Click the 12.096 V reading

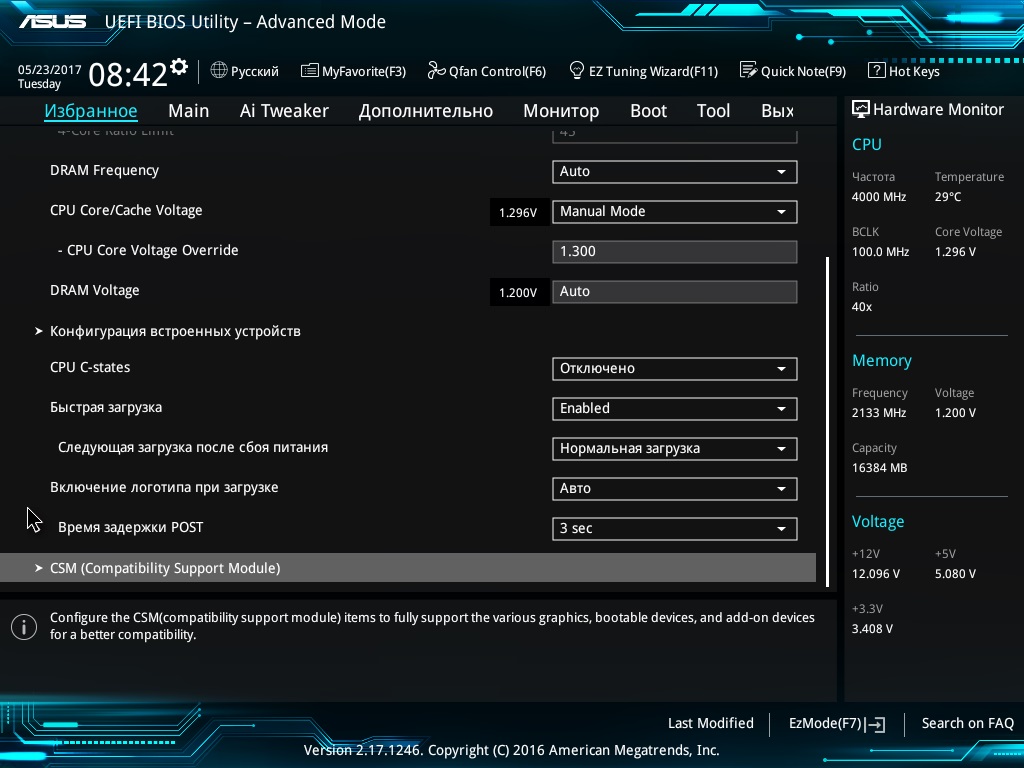(876, 573)
